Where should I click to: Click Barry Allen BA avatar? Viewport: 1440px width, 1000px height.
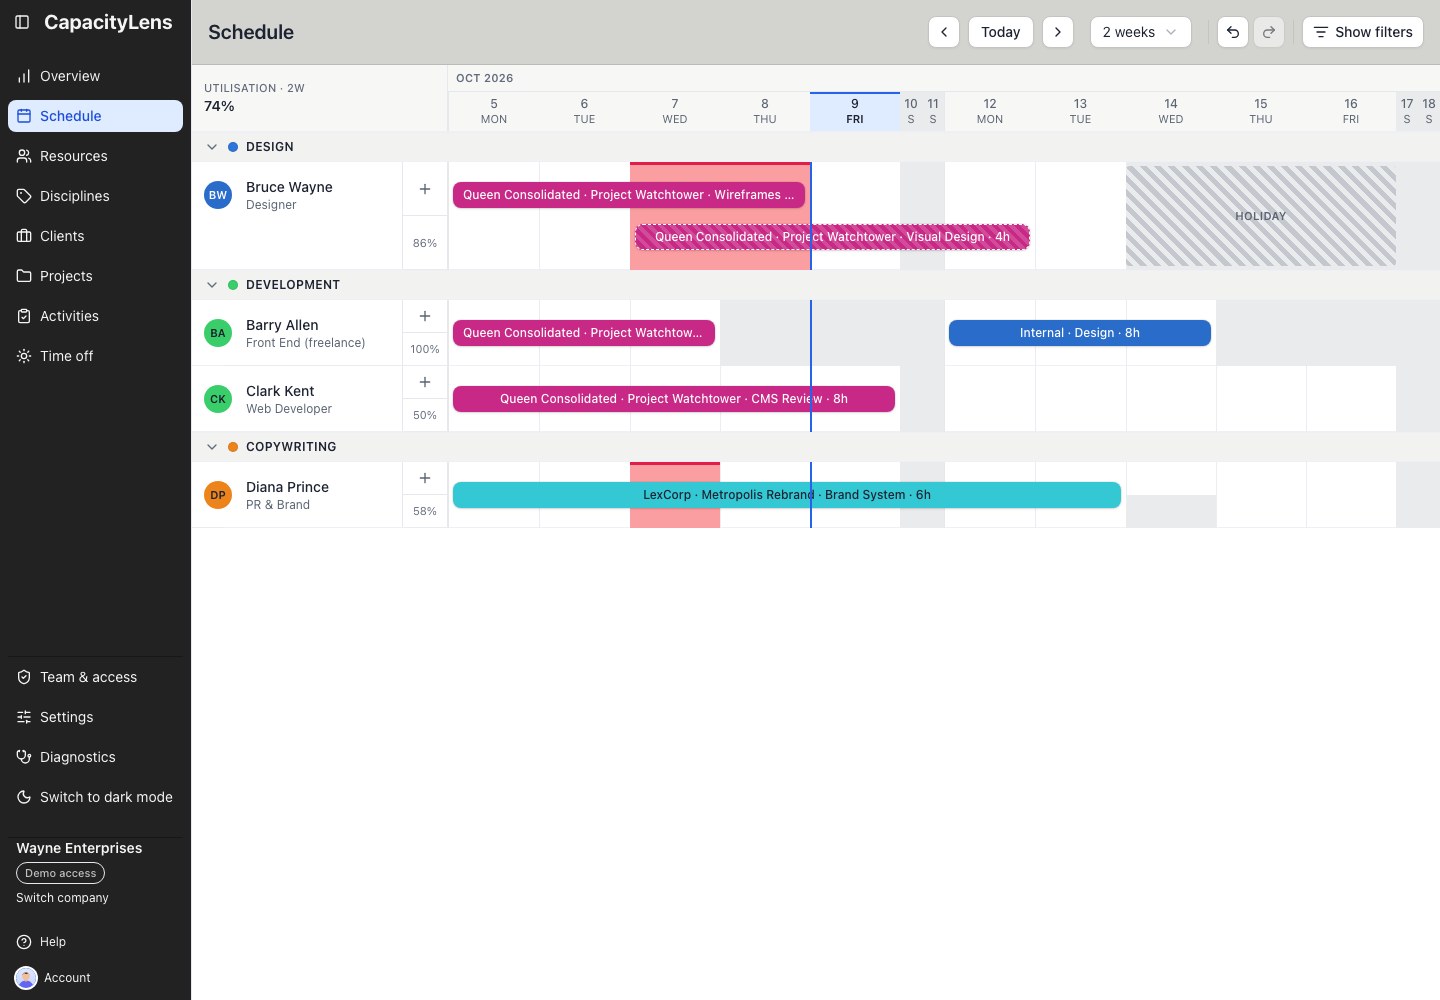coord(218,333)
